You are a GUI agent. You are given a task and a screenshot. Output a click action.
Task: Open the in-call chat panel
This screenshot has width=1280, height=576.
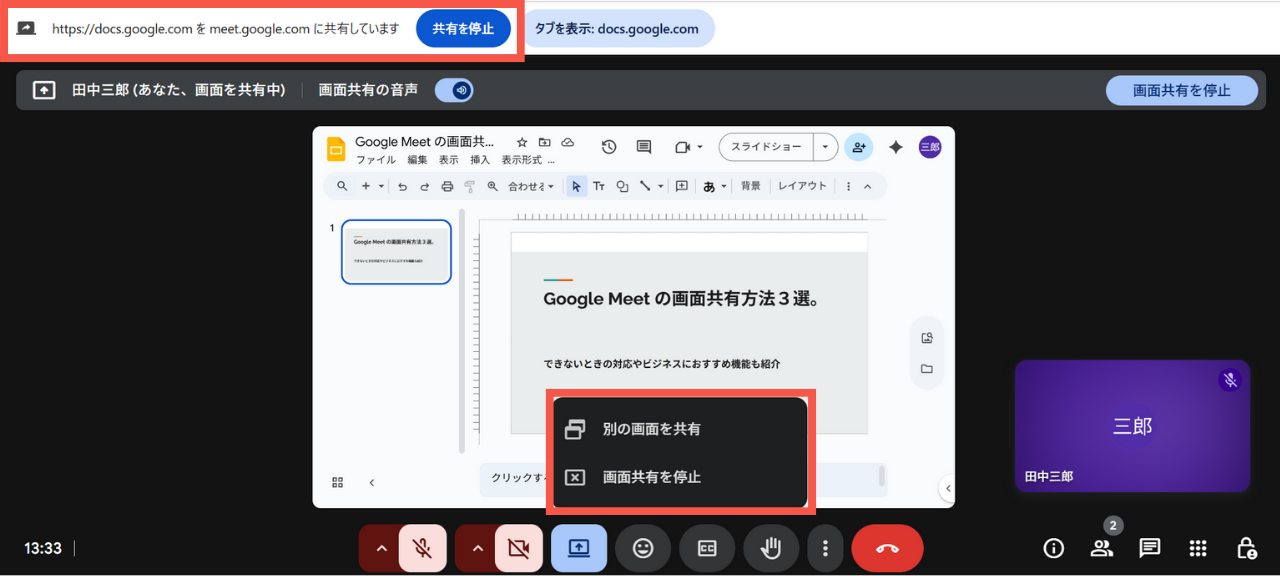[1150, 548]
